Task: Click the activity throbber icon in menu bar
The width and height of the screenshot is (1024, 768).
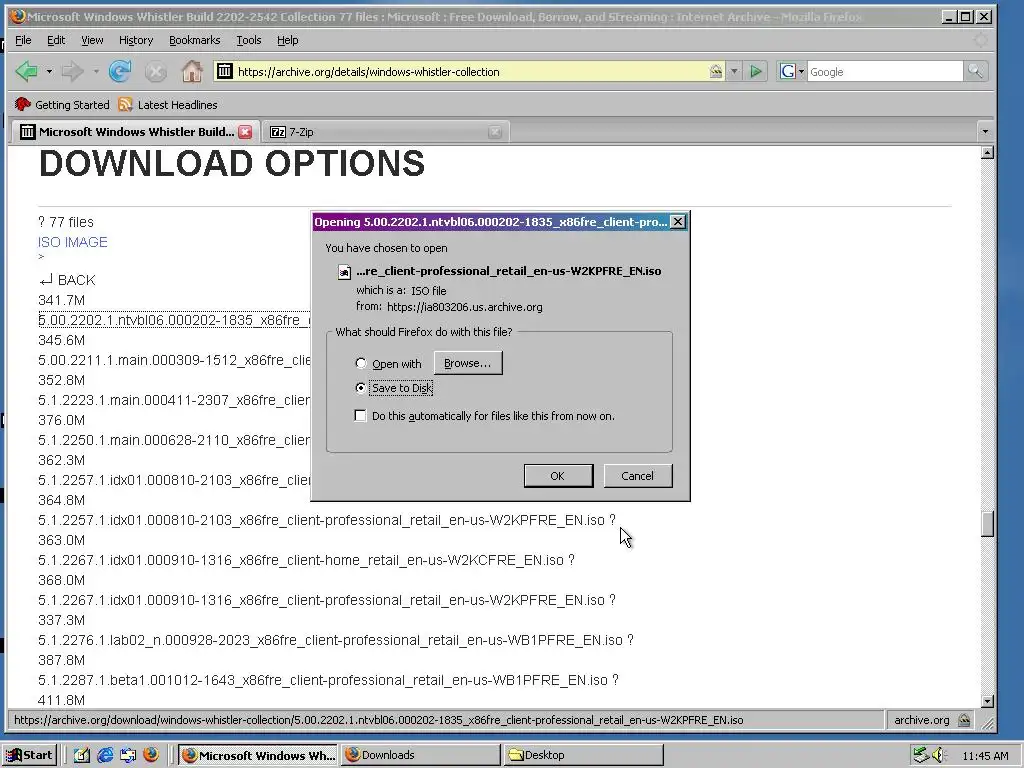Action: tap(980, 40)
